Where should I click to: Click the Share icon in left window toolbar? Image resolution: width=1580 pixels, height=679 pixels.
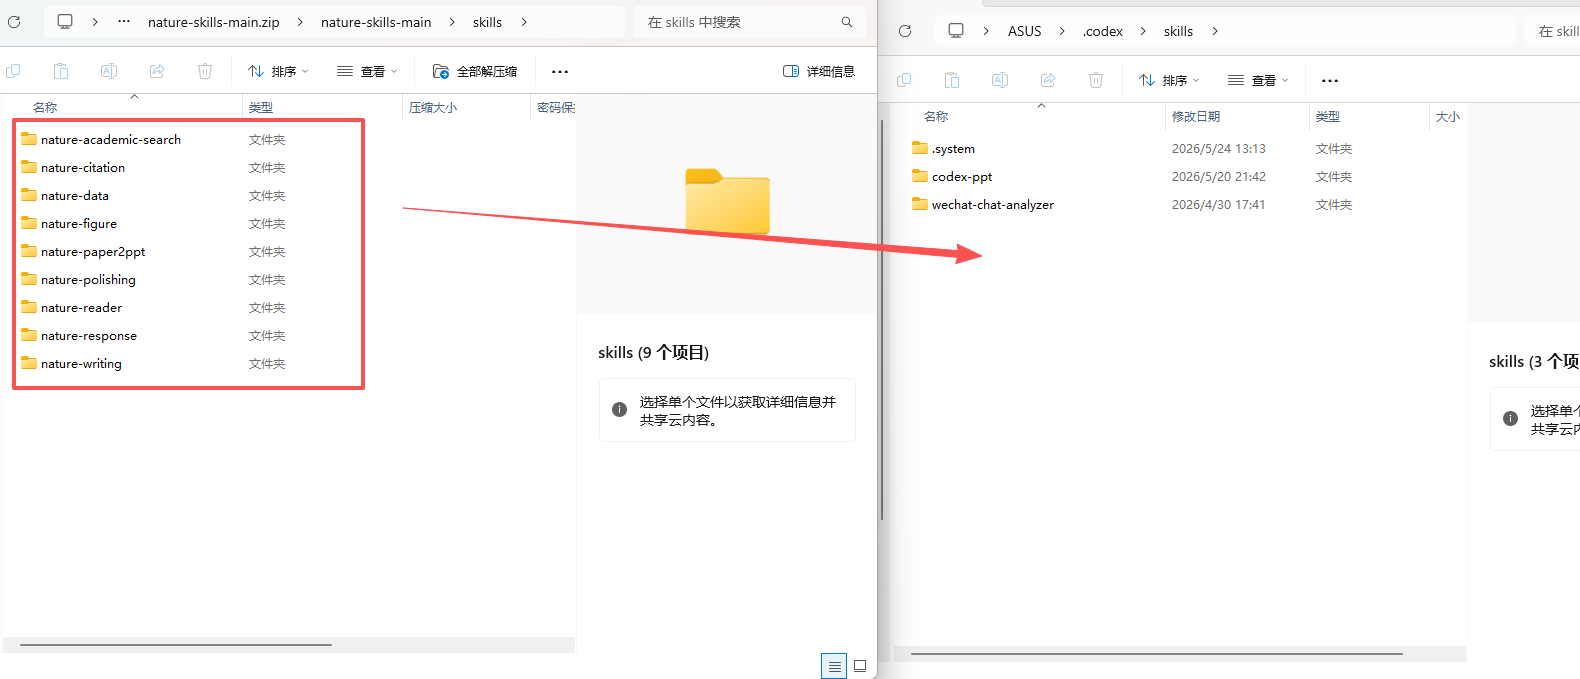point(157,71)
